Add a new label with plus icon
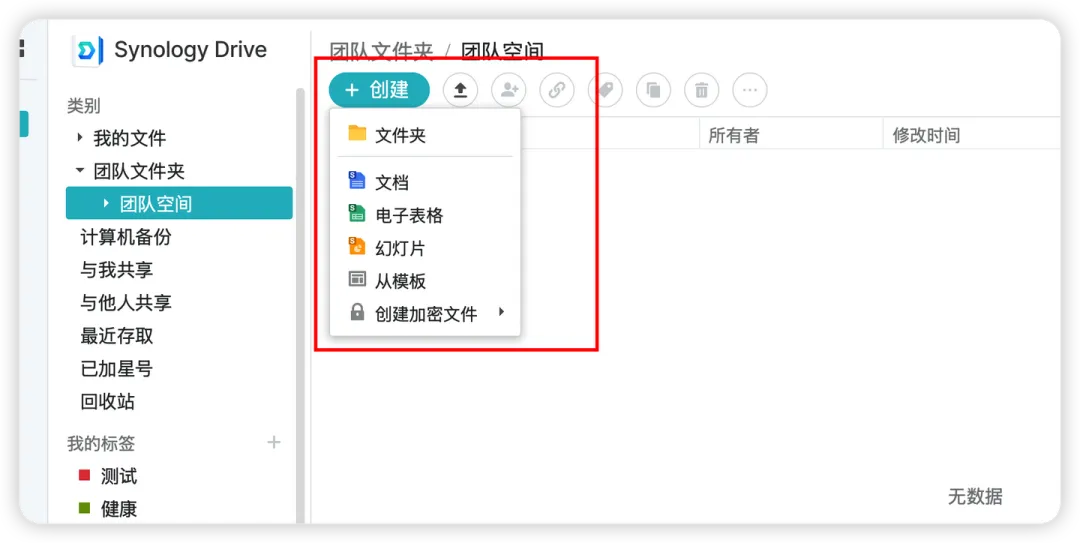The image size is (1080, 543). point(273,442)
